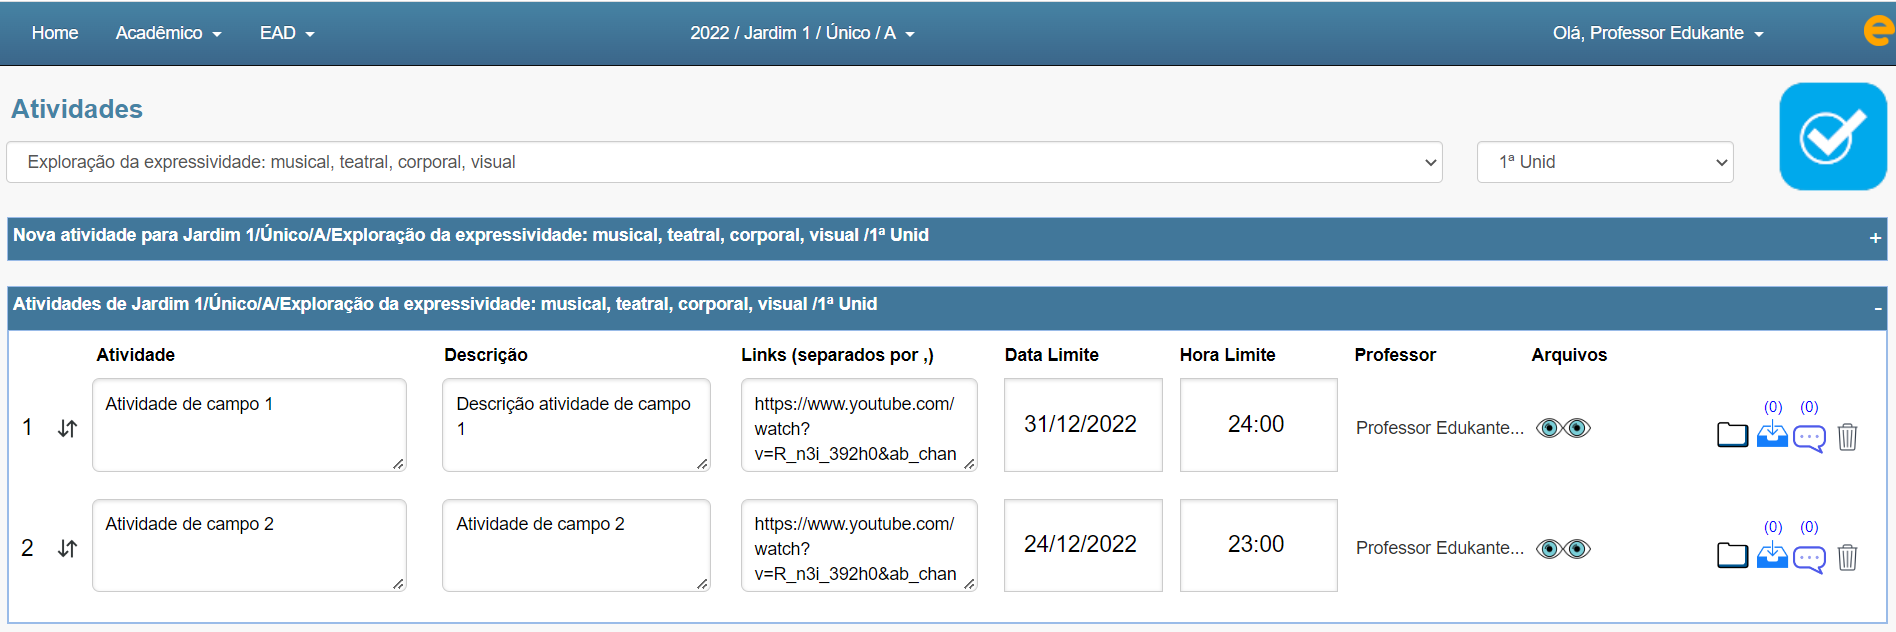The image size is (1896, 632).
Task: Click the links field of Atividade de campo 2
Action: point(859,545)
